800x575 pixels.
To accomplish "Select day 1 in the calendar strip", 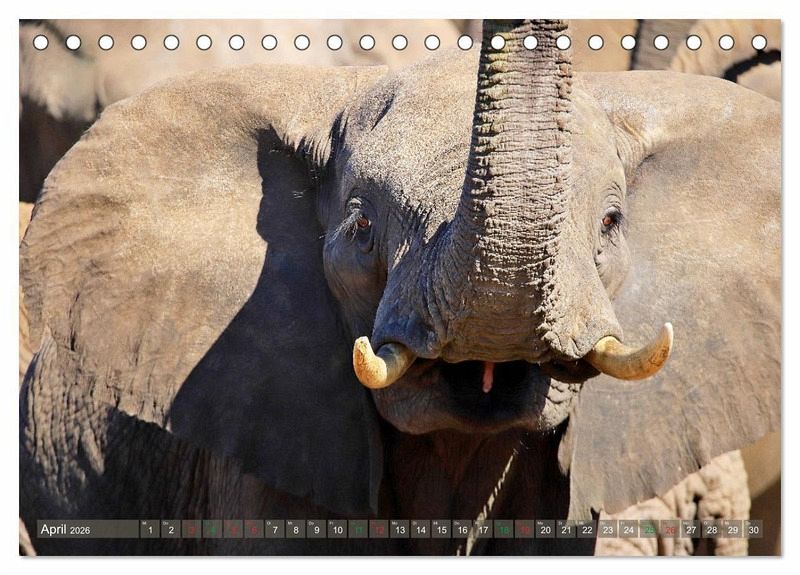I will [x=149, y=529].
